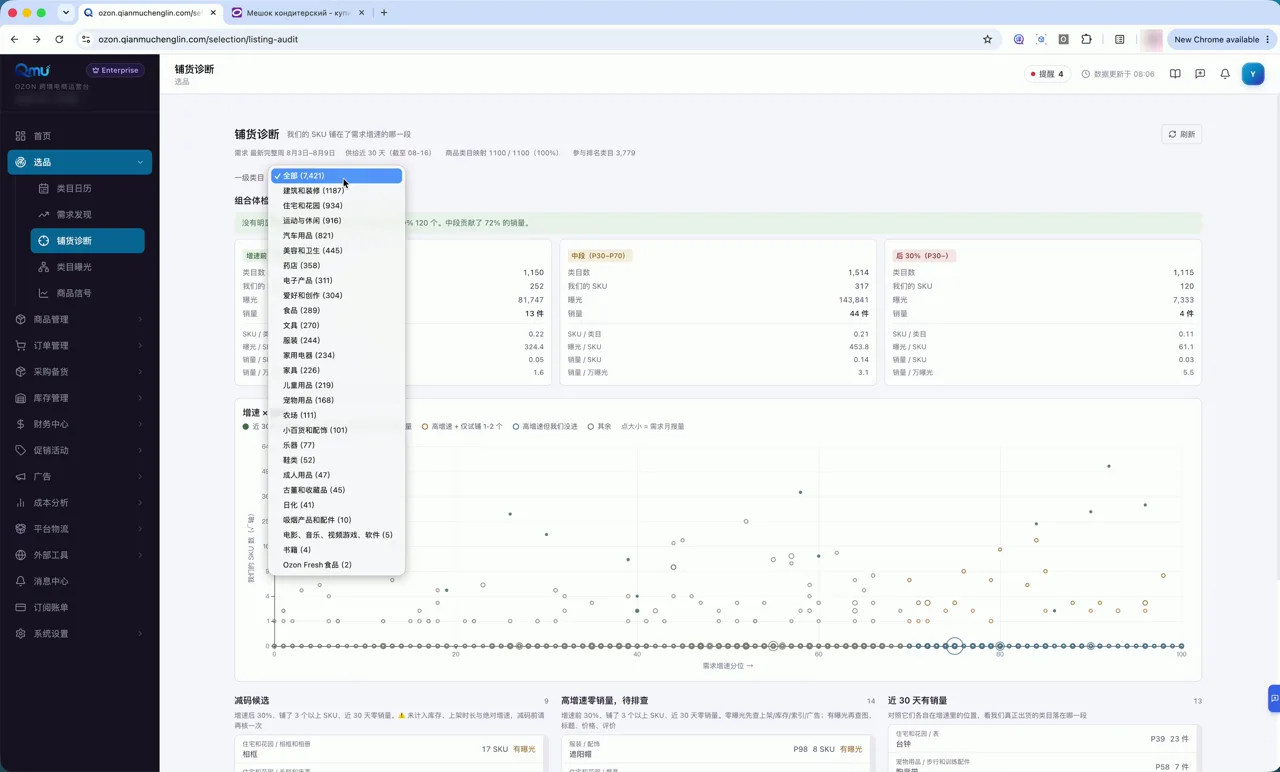Click the 消息中心 bell icon in sidebar
Screen dimensions: 1280x772
click(x=20, y=581)
